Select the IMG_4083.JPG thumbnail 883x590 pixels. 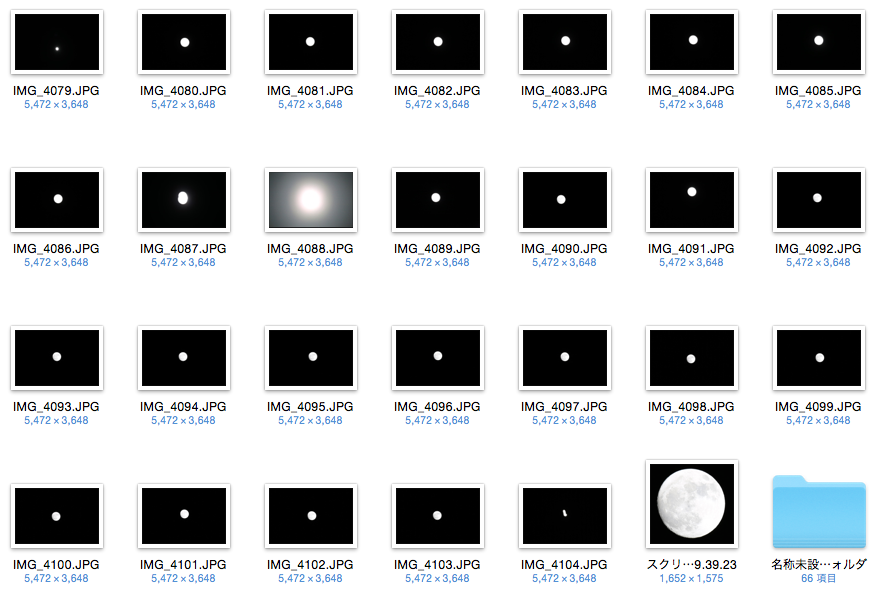tap(565, 42)
